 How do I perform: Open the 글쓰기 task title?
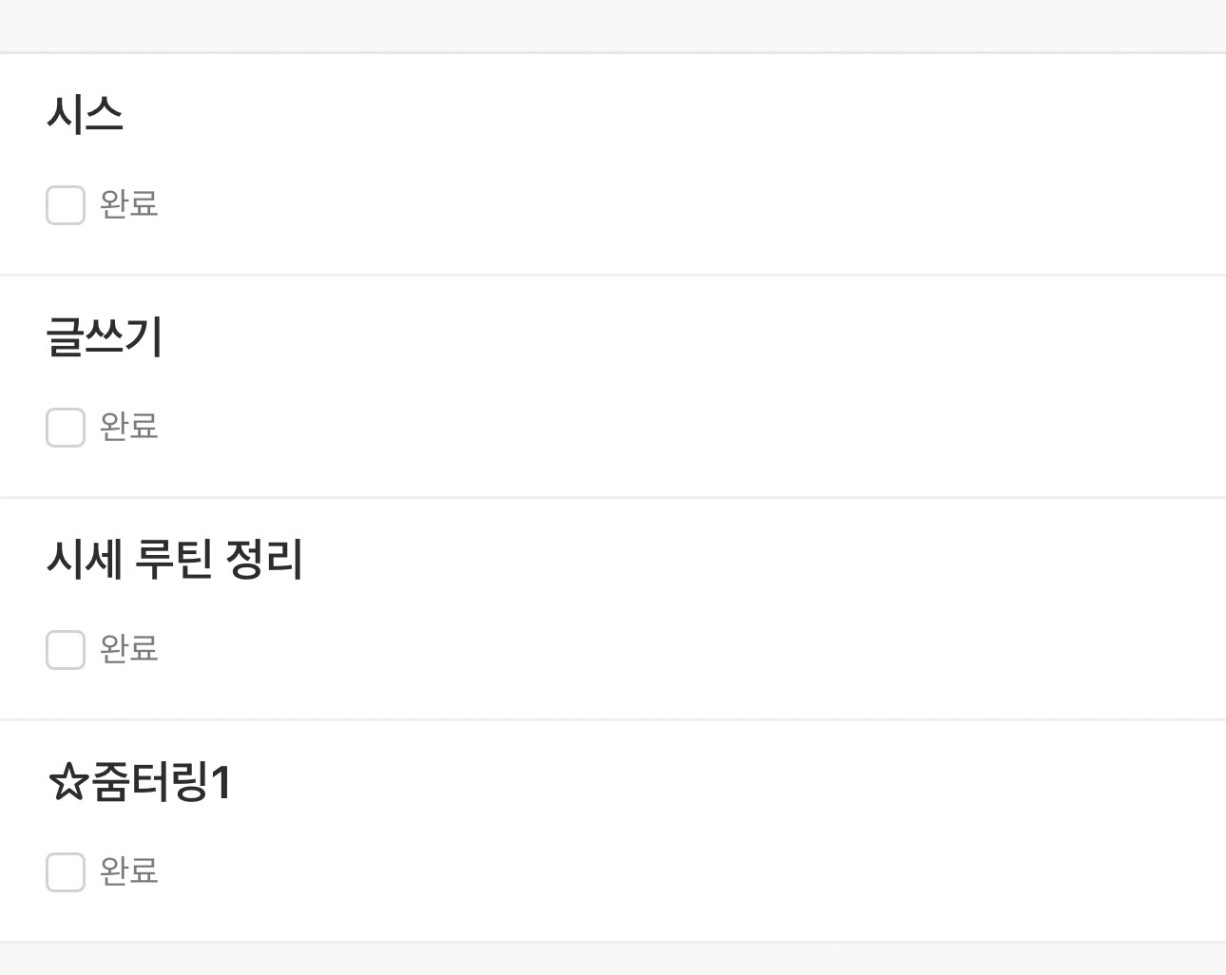click(104, 338)
